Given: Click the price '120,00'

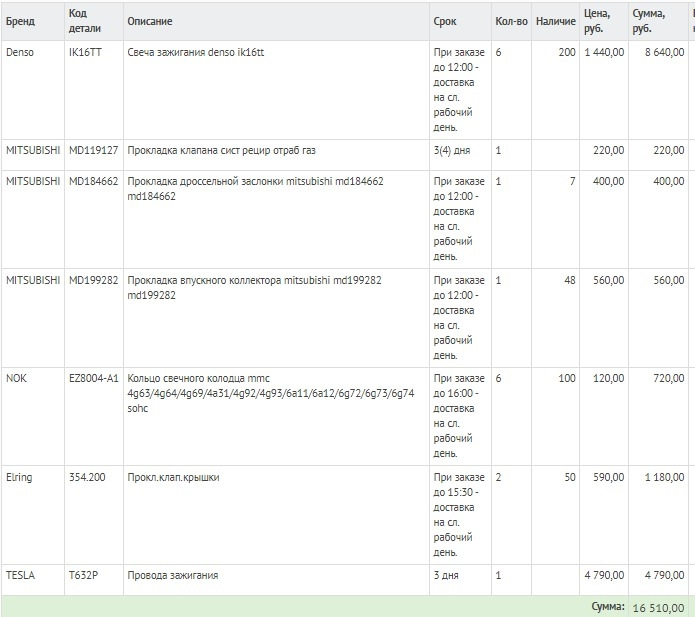Looking at the screenshot, I should coord(609,378).
